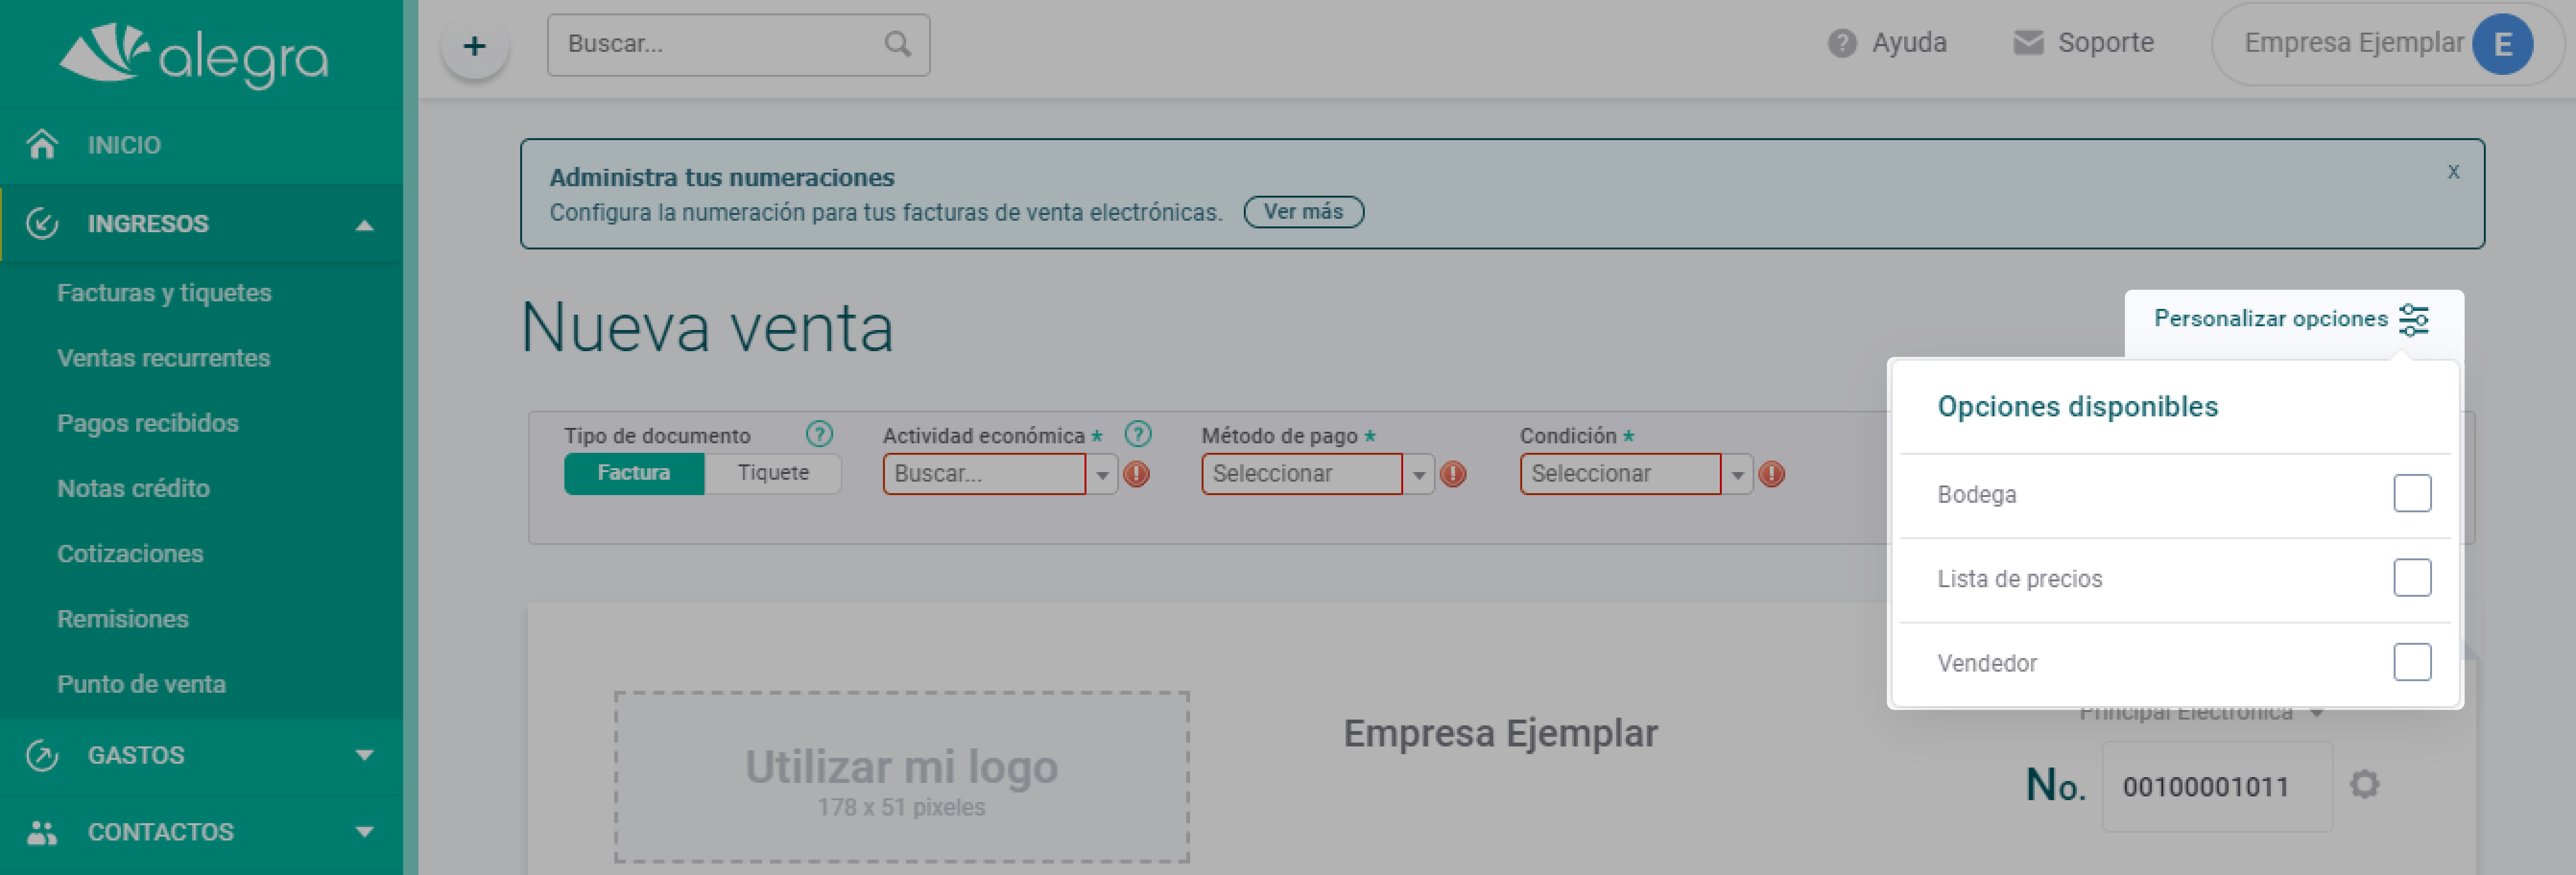Select Factura document type
The image size is (2576, 875).
[x=634, y=473]
